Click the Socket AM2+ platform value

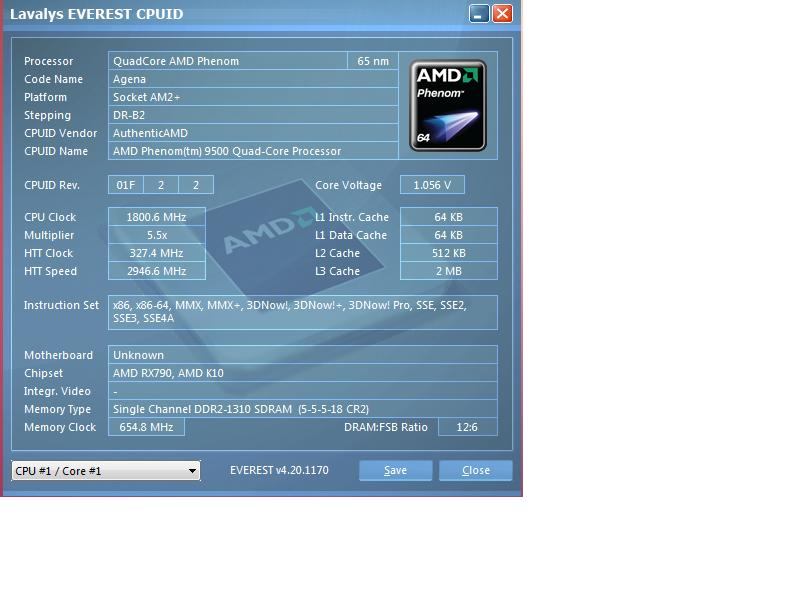tap(253, 97)
